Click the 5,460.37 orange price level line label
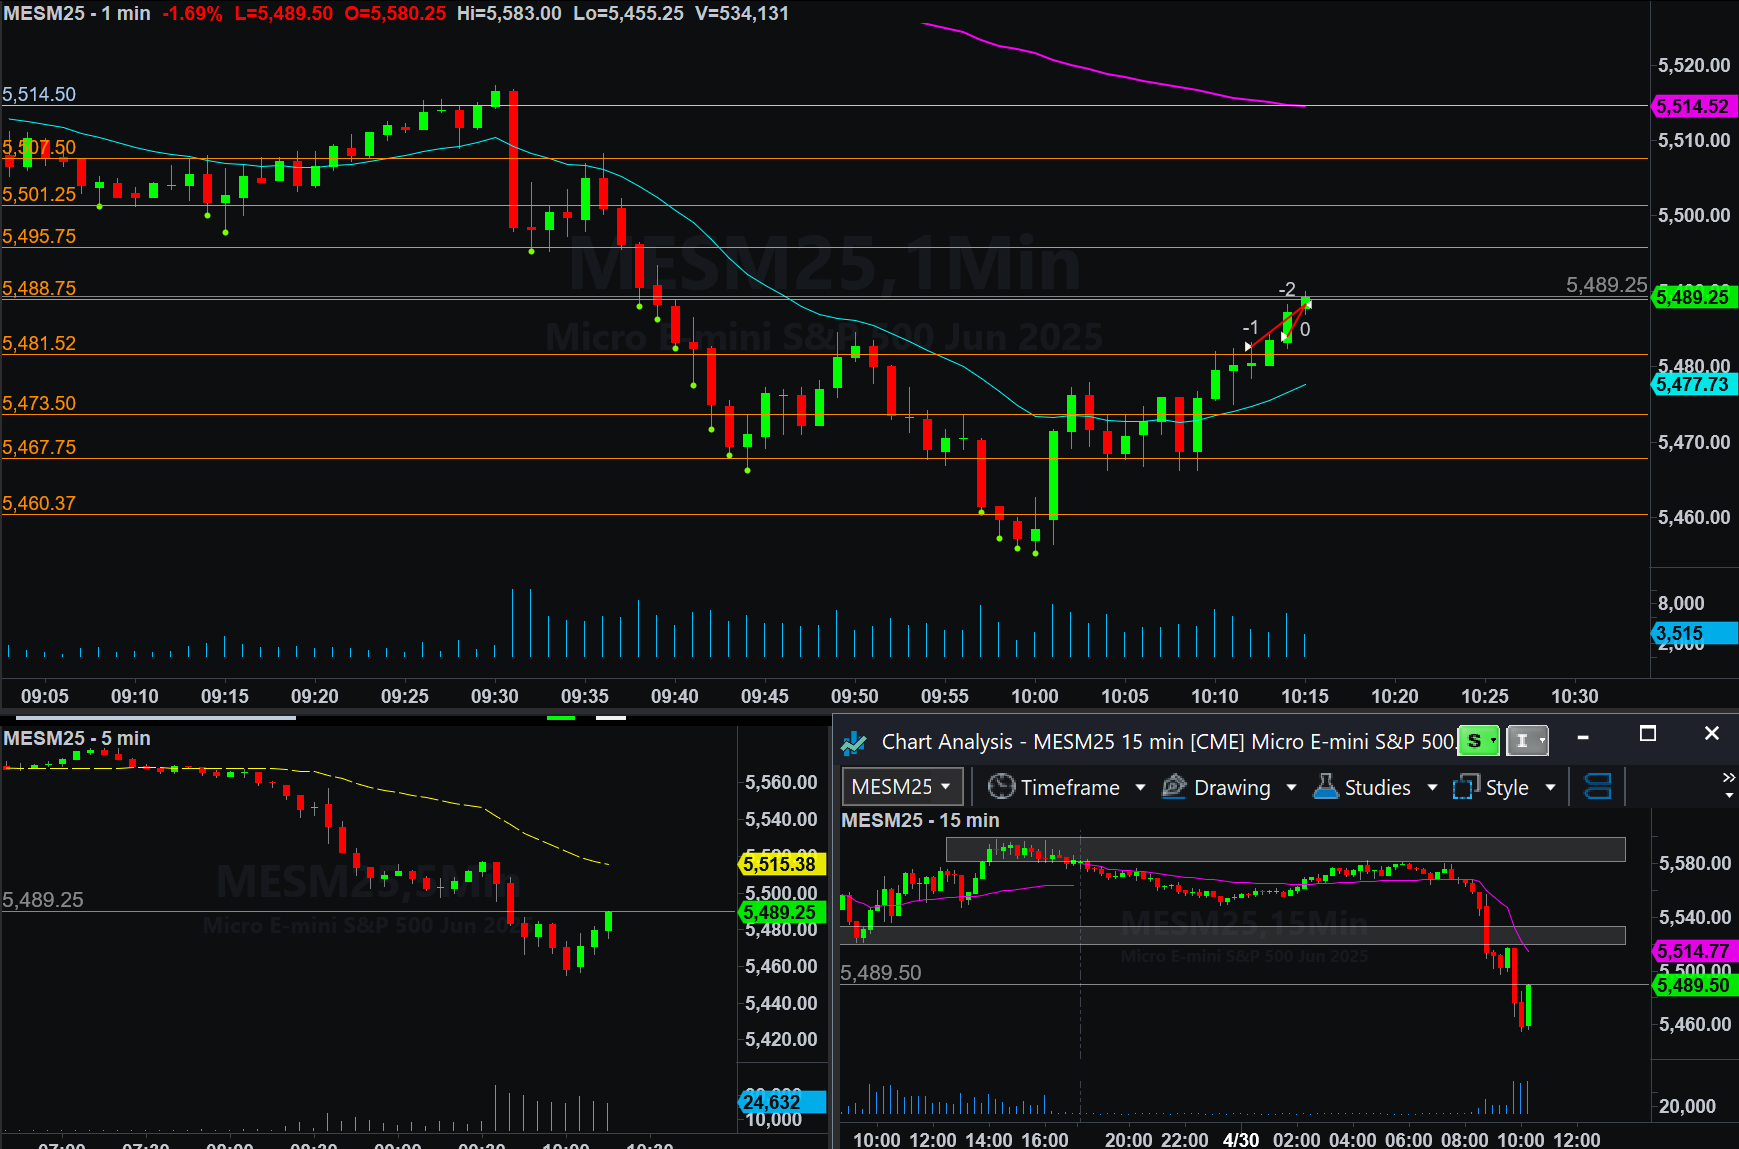Image resolution: width=1739 pixels, height=1149 pixels. (39, 503)
